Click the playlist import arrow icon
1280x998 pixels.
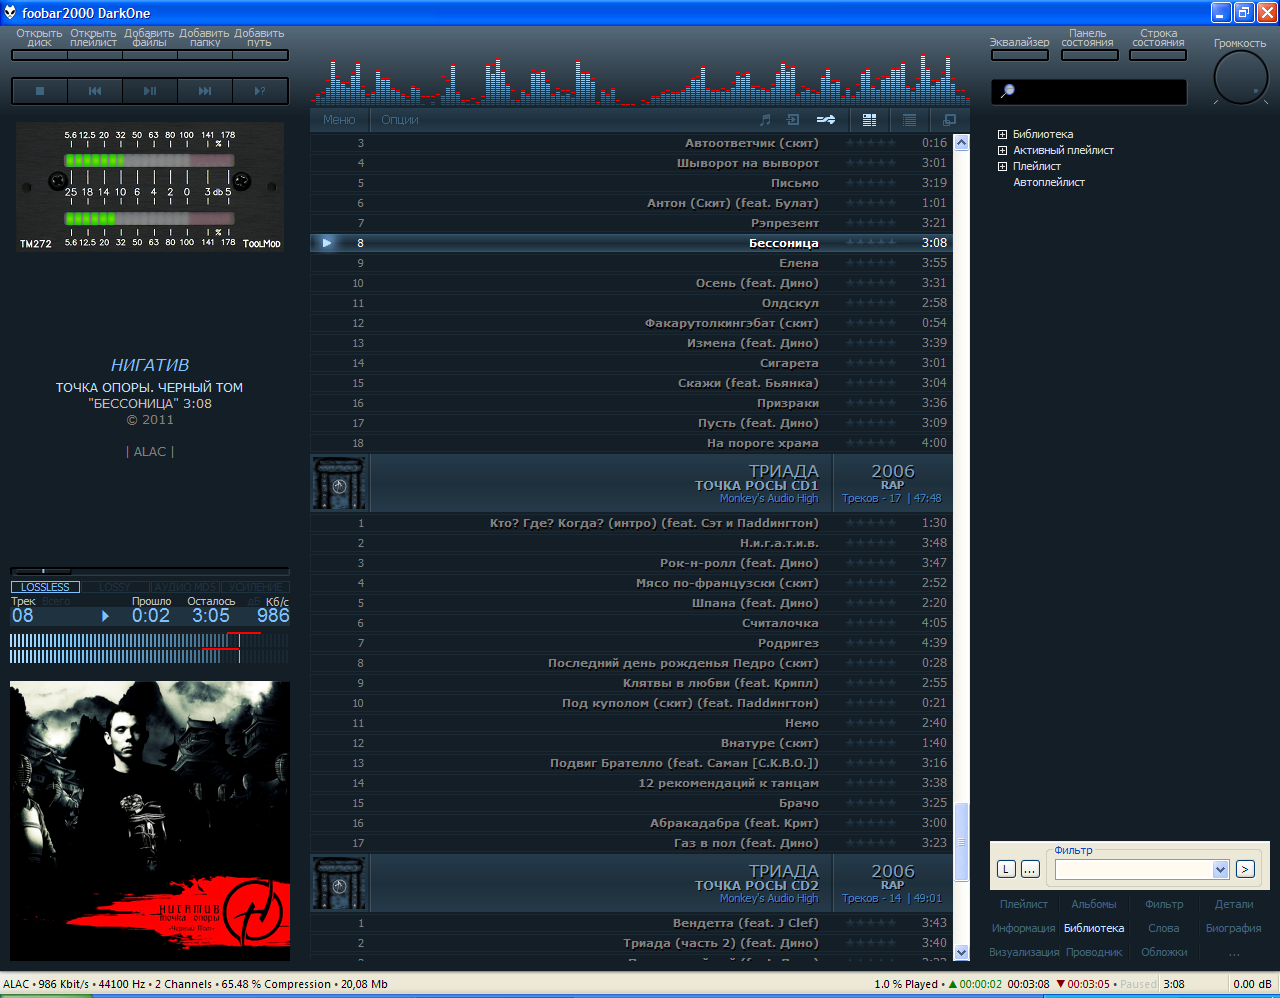click(793, 120)
